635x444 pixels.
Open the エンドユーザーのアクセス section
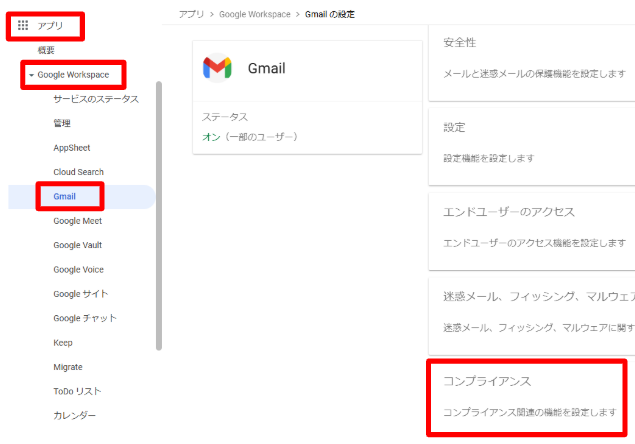532,232
